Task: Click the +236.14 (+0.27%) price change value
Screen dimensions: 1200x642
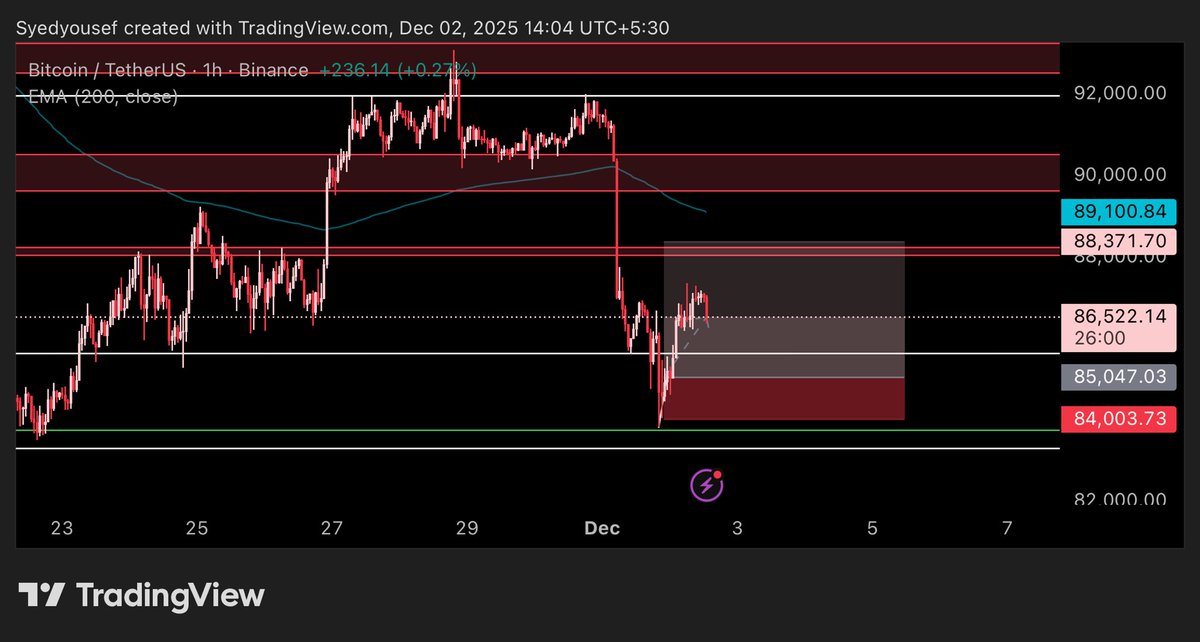Action: coord(397,70)
